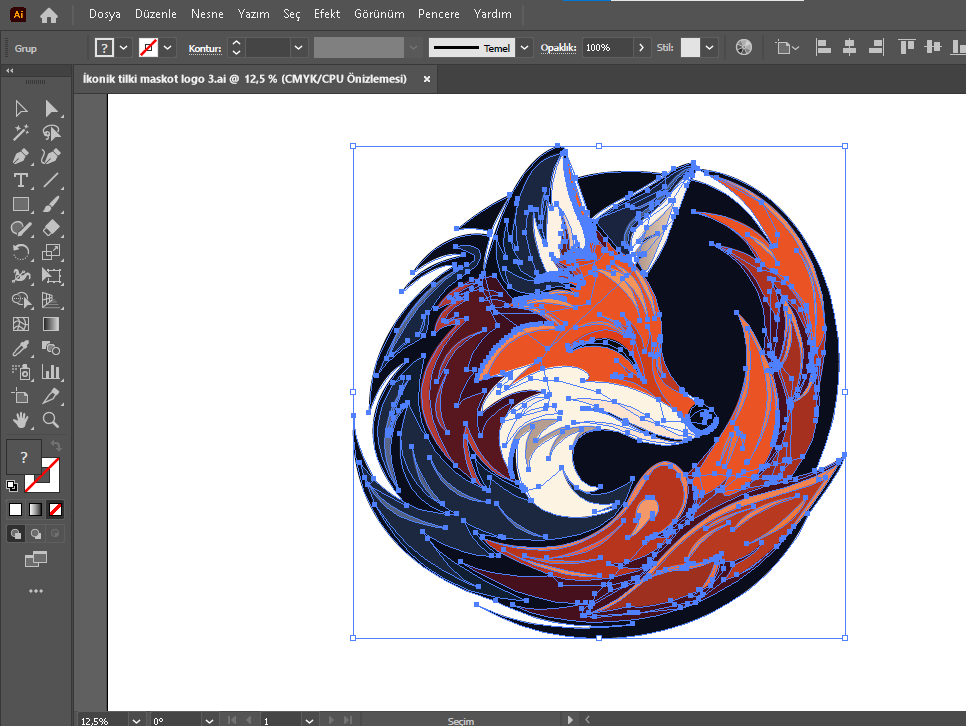
Task: Select the Curvature tool
Action: [x=51, y=157]
